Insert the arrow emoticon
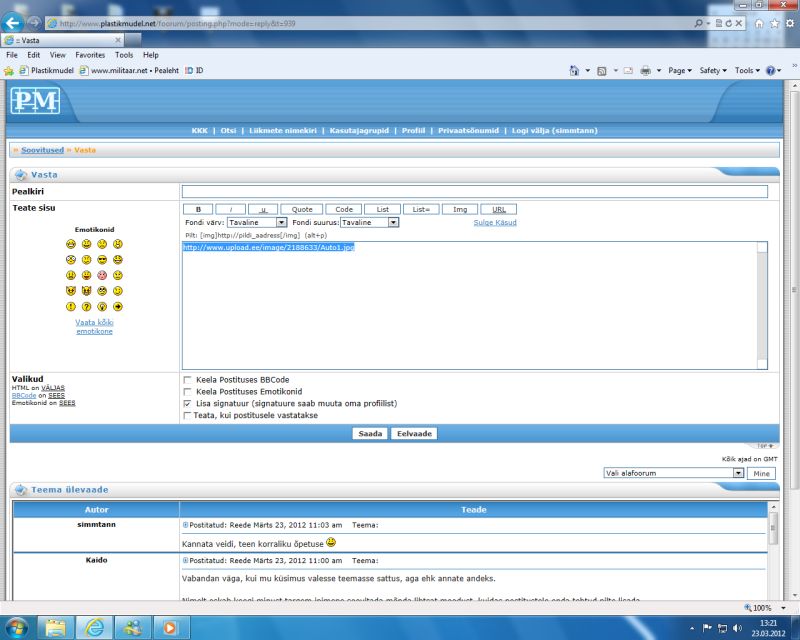This screenshot has height=640, width=800. pyautogui.click(x=117, y=306)
